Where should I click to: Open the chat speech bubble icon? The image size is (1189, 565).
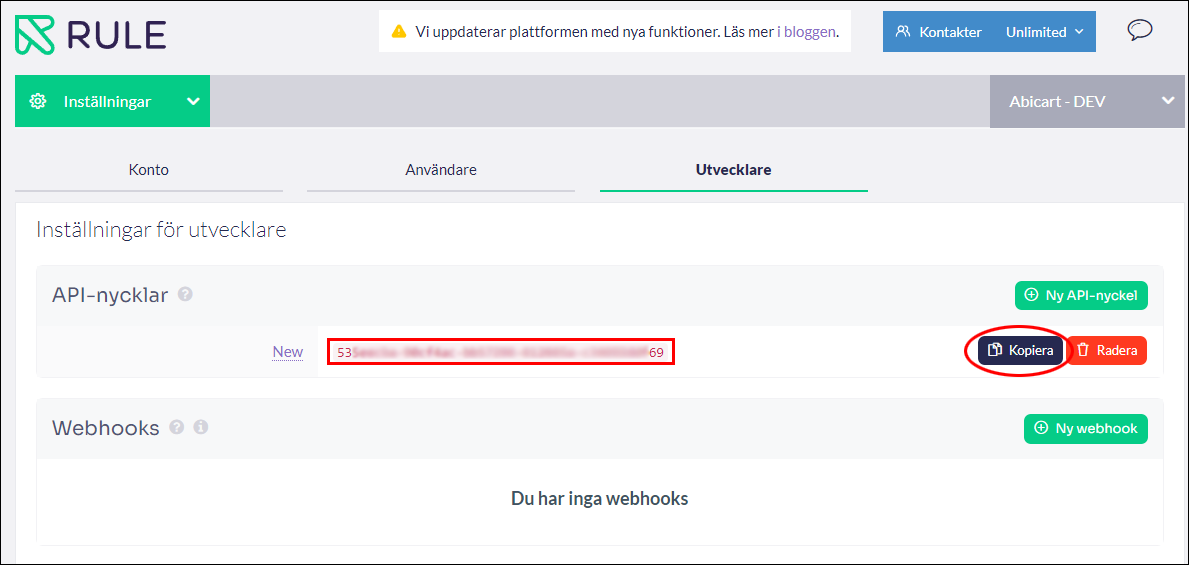coord(1139,30)
